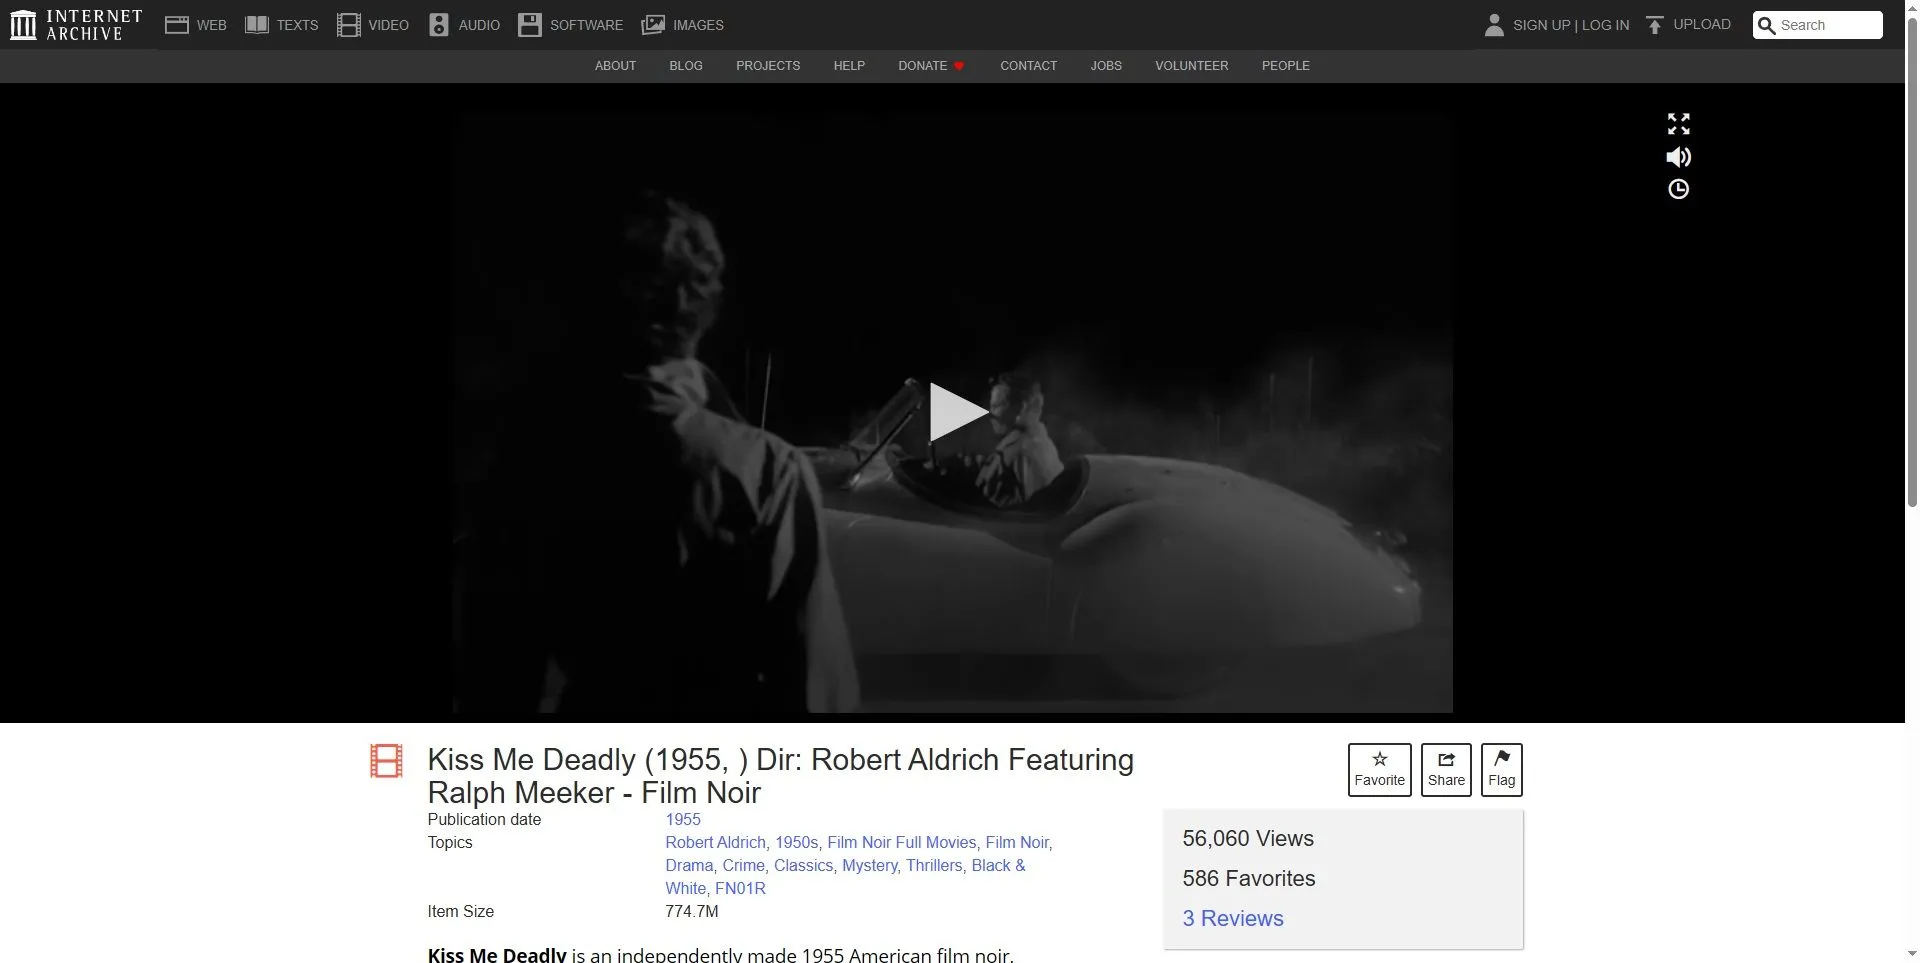
Task: Open the Mystery topic link
Action: [x=869, y=865]
